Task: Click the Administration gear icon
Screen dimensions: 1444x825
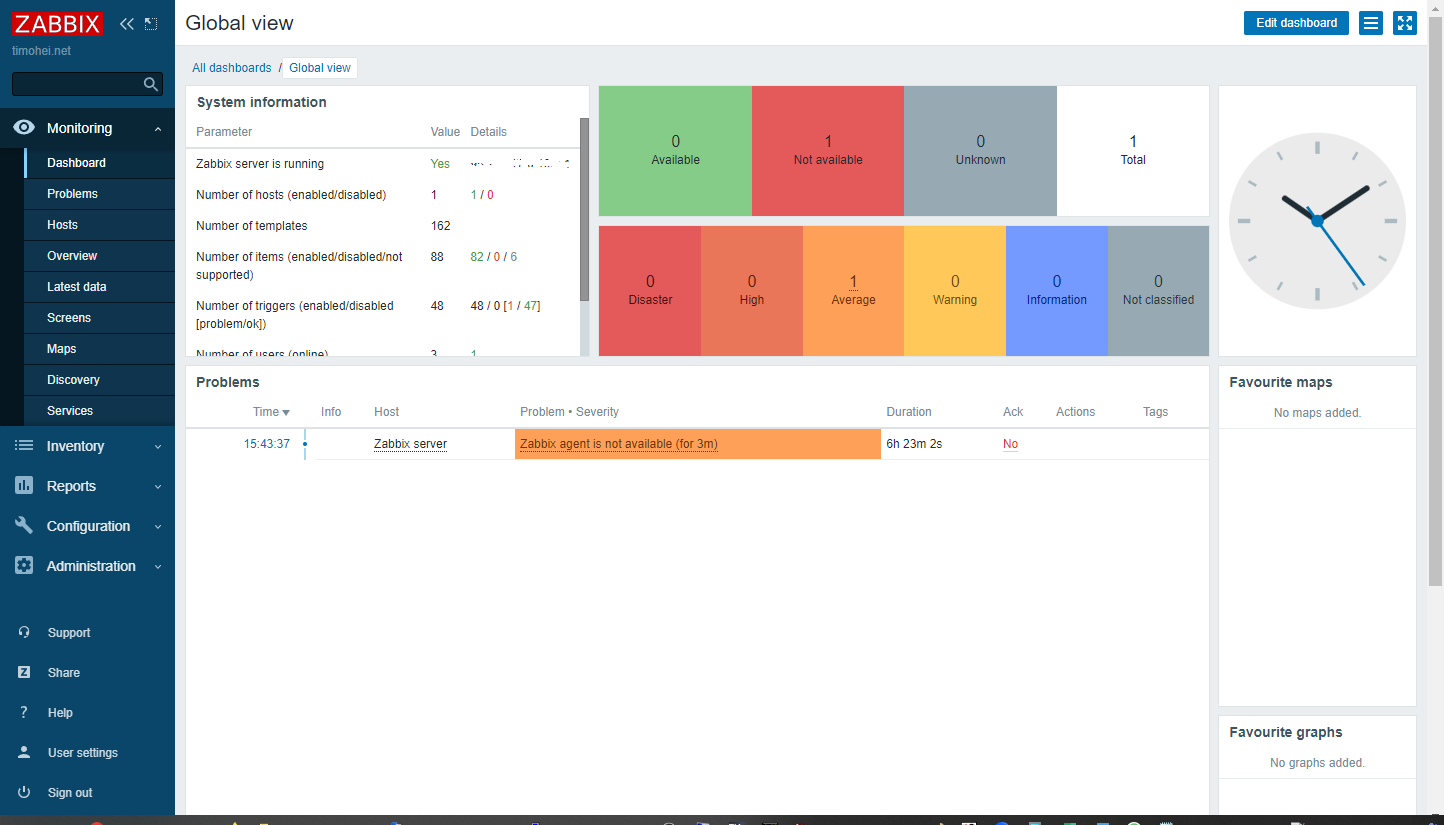Action: 24,566
